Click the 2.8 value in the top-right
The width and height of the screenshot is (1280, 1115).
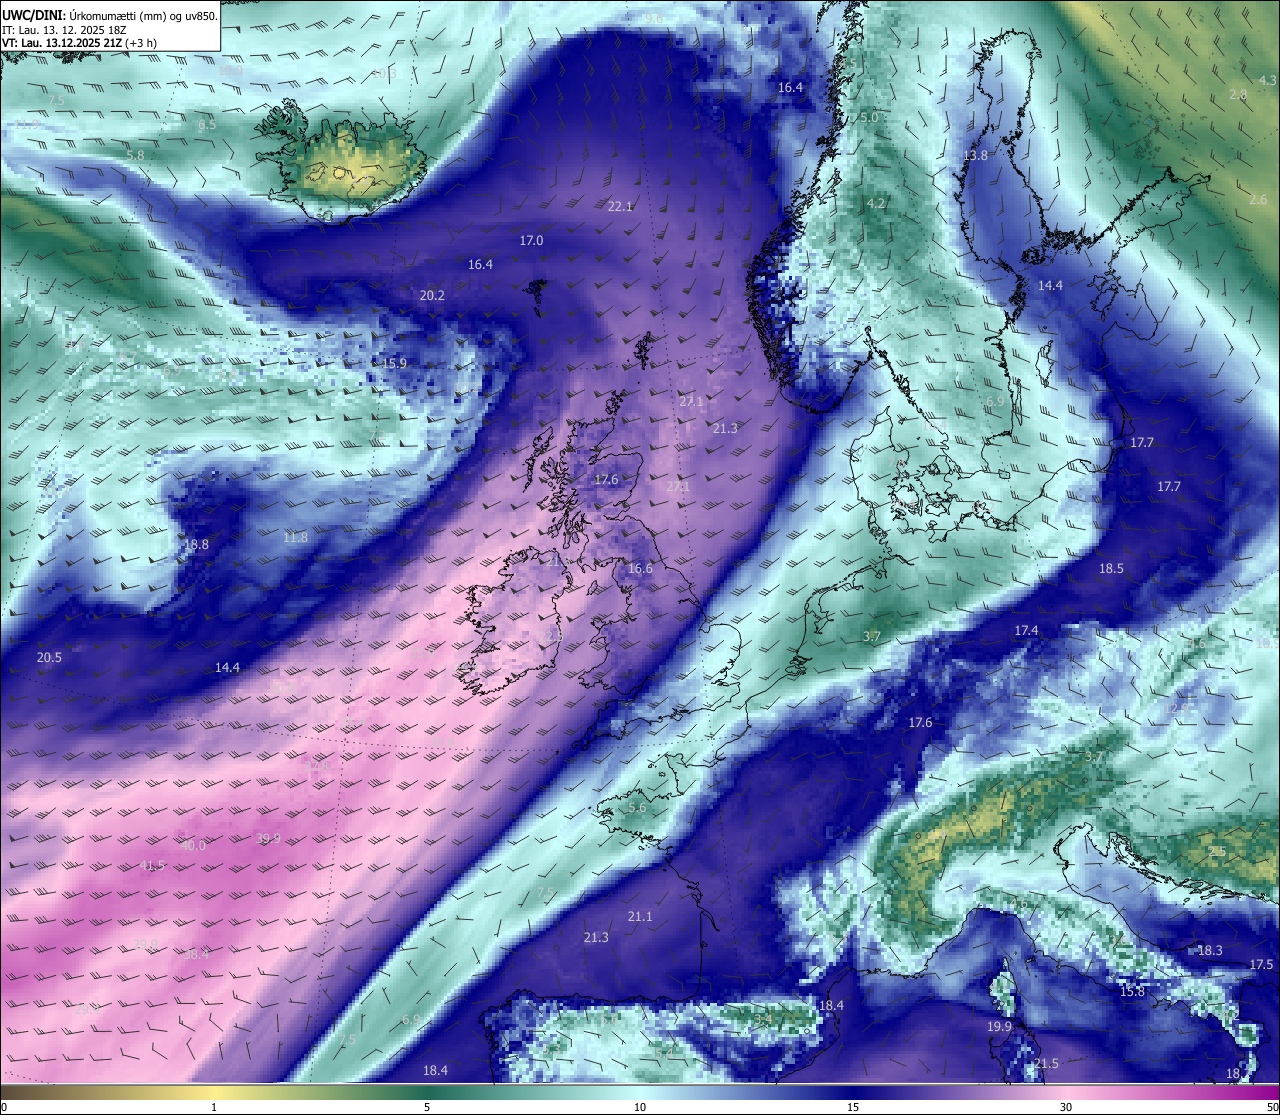[1238, 95]
